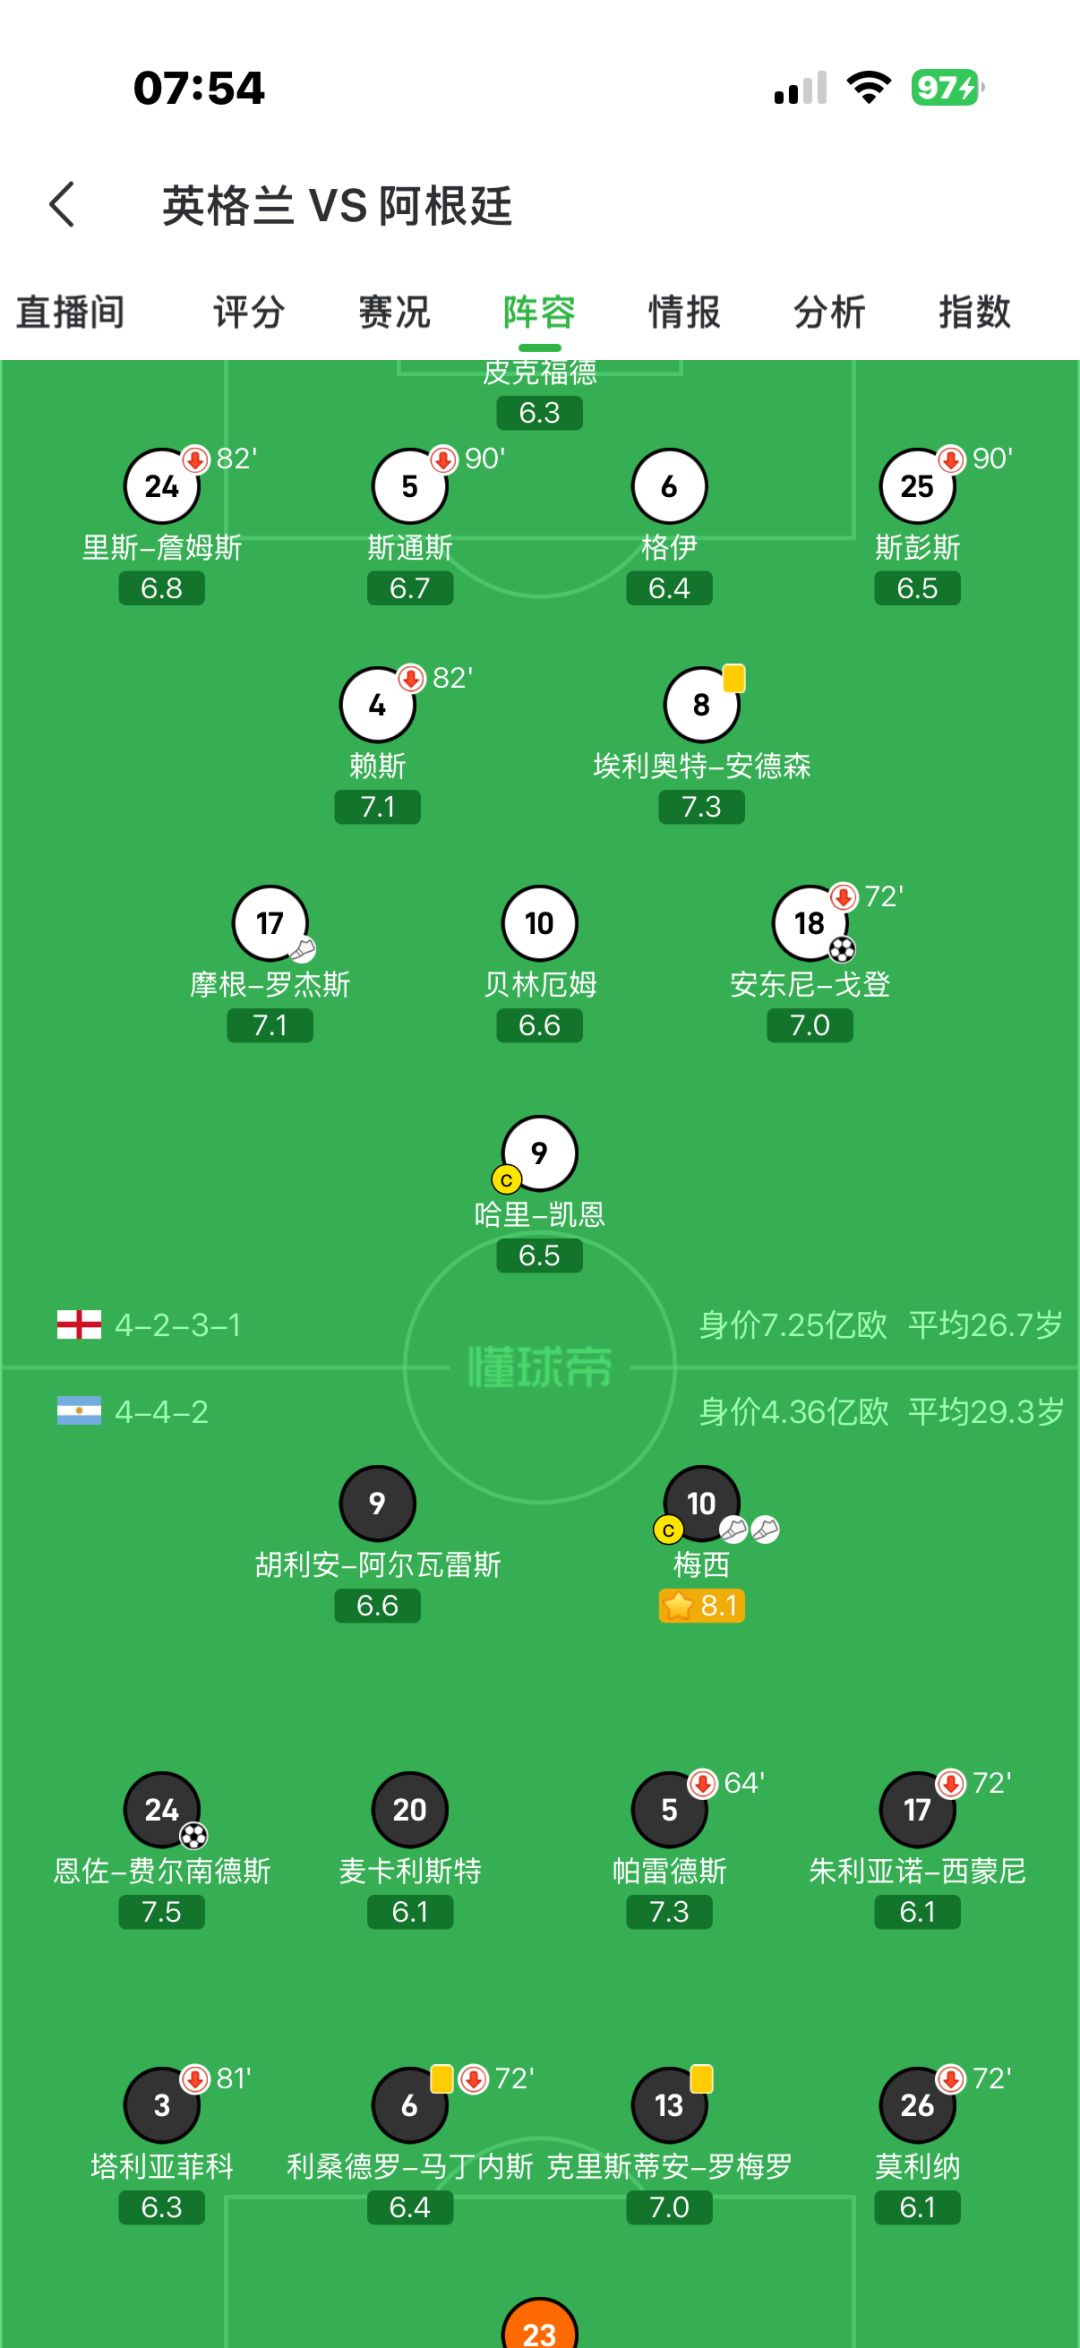
Task: Open Messi's number 10 player icon
Action: tap(701, 1503)
